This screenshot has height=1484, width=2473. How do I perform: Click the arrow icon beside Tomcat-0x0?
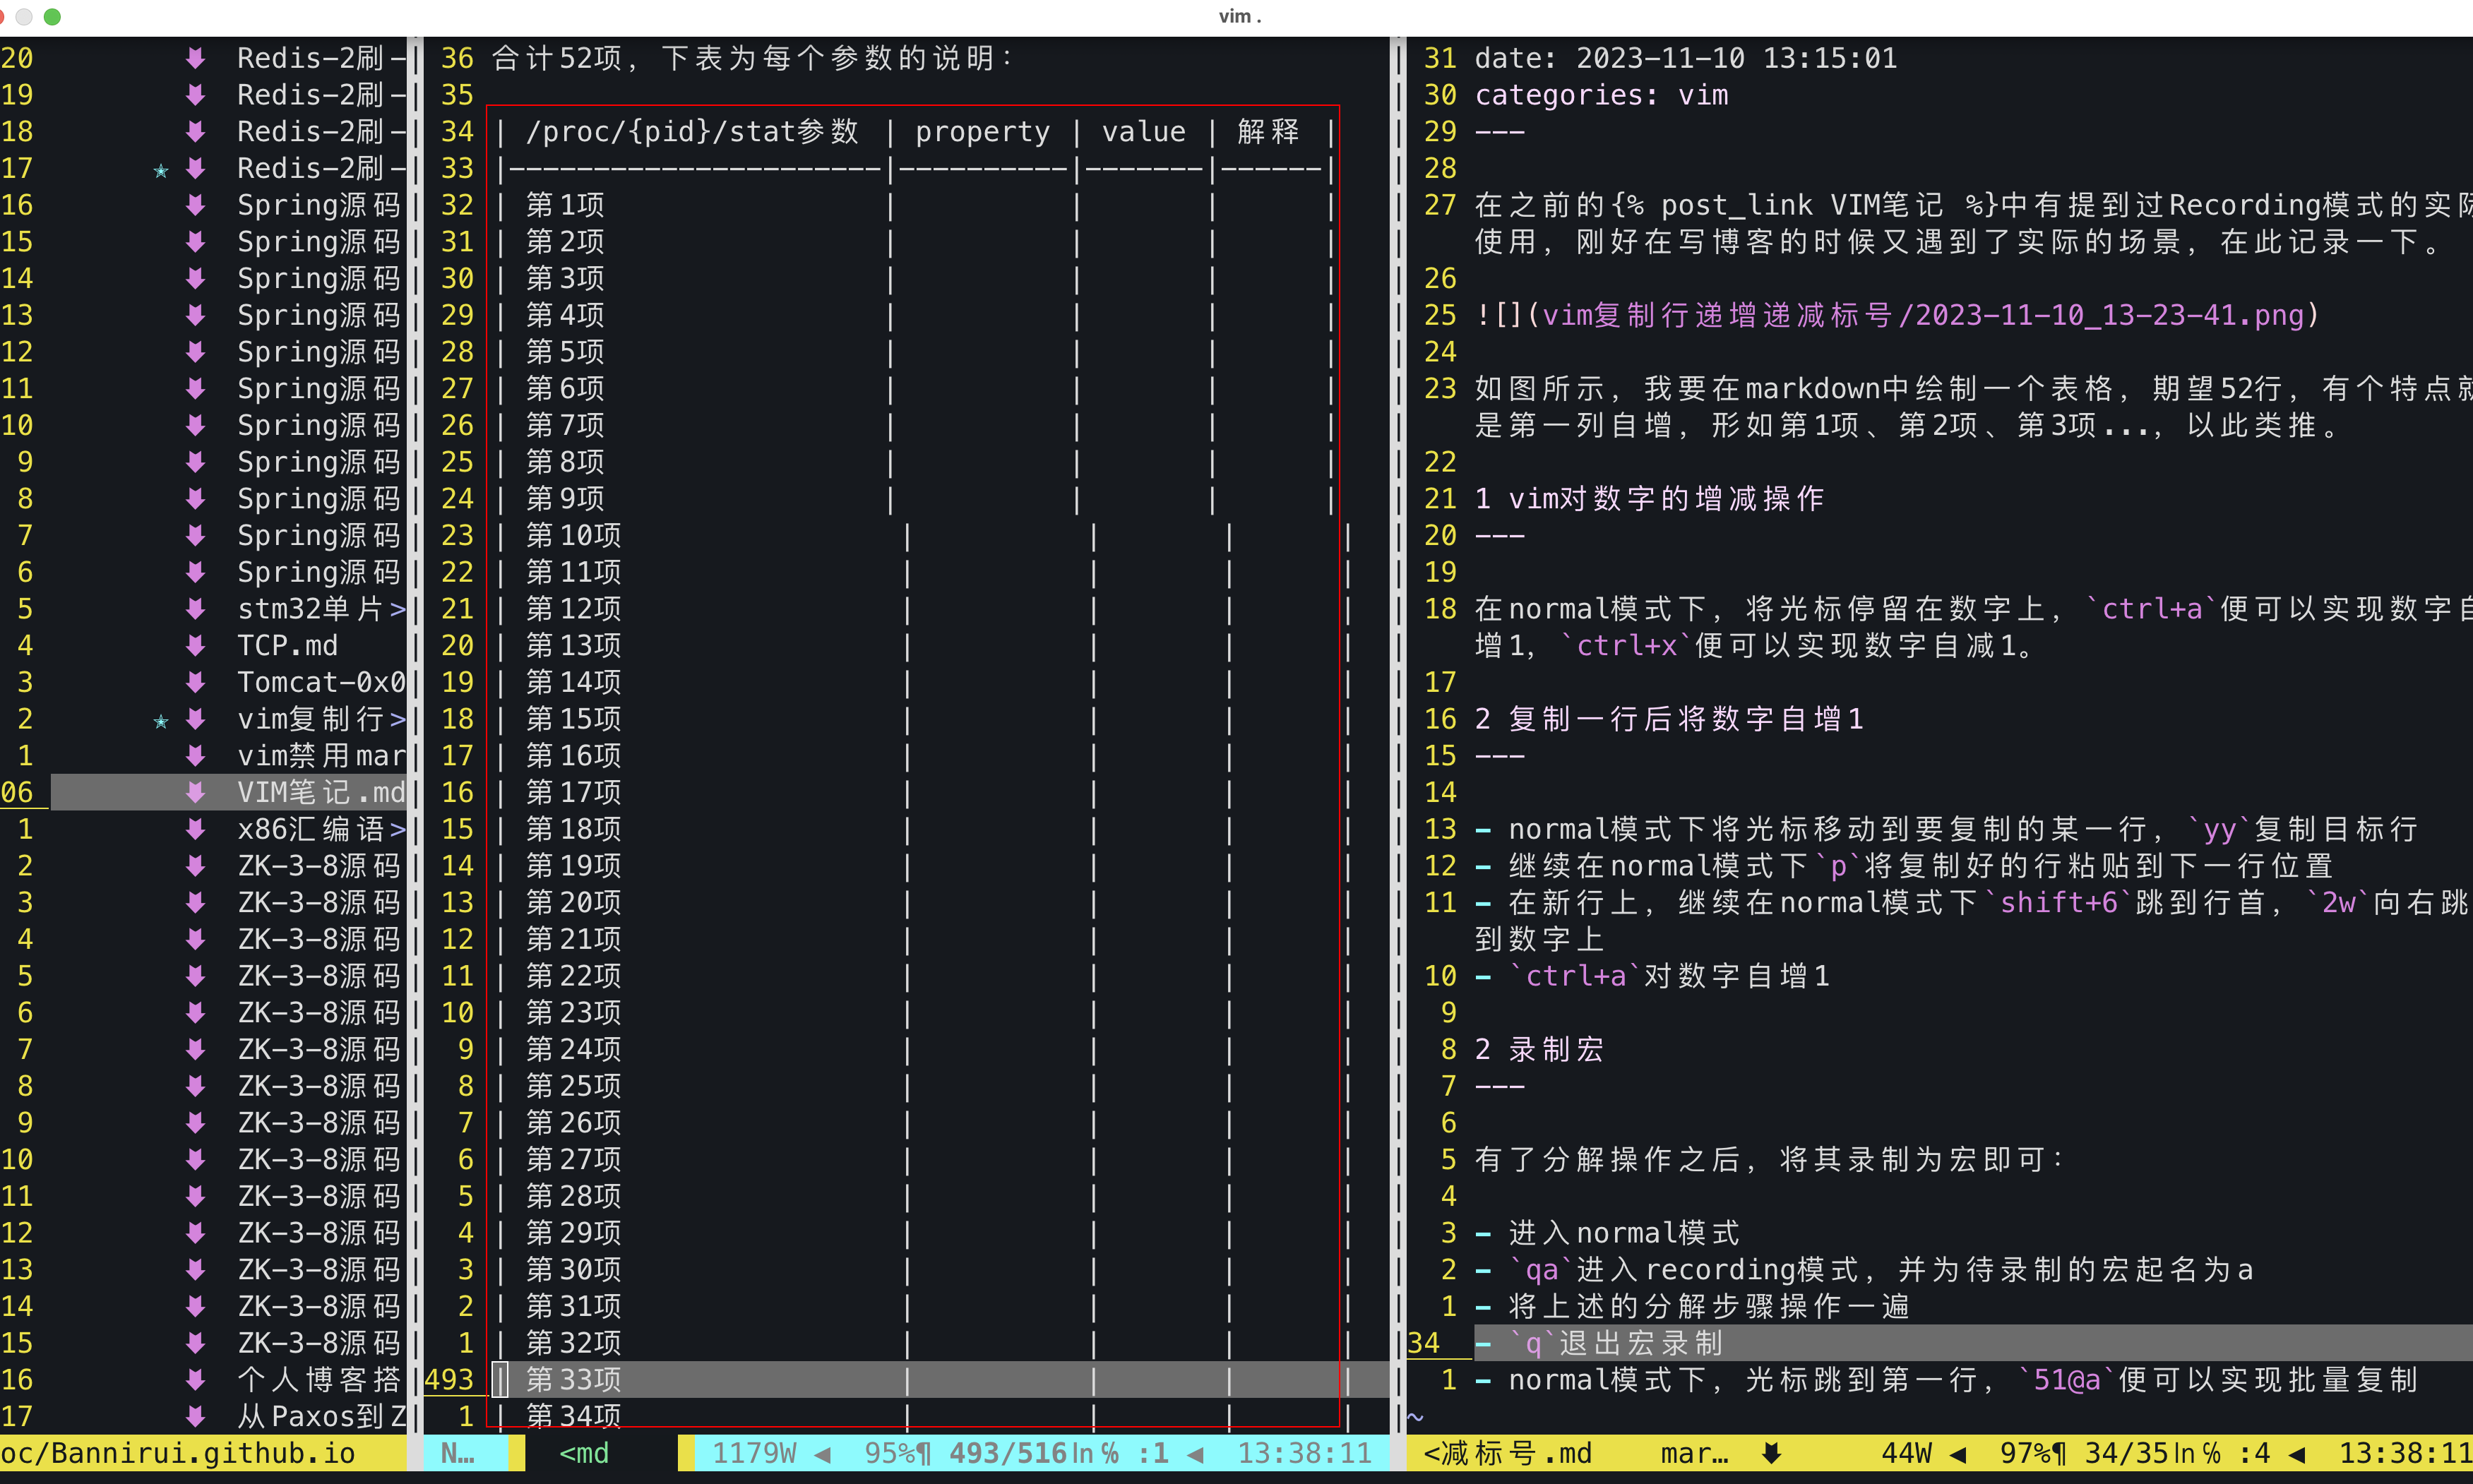pos(195,682)
